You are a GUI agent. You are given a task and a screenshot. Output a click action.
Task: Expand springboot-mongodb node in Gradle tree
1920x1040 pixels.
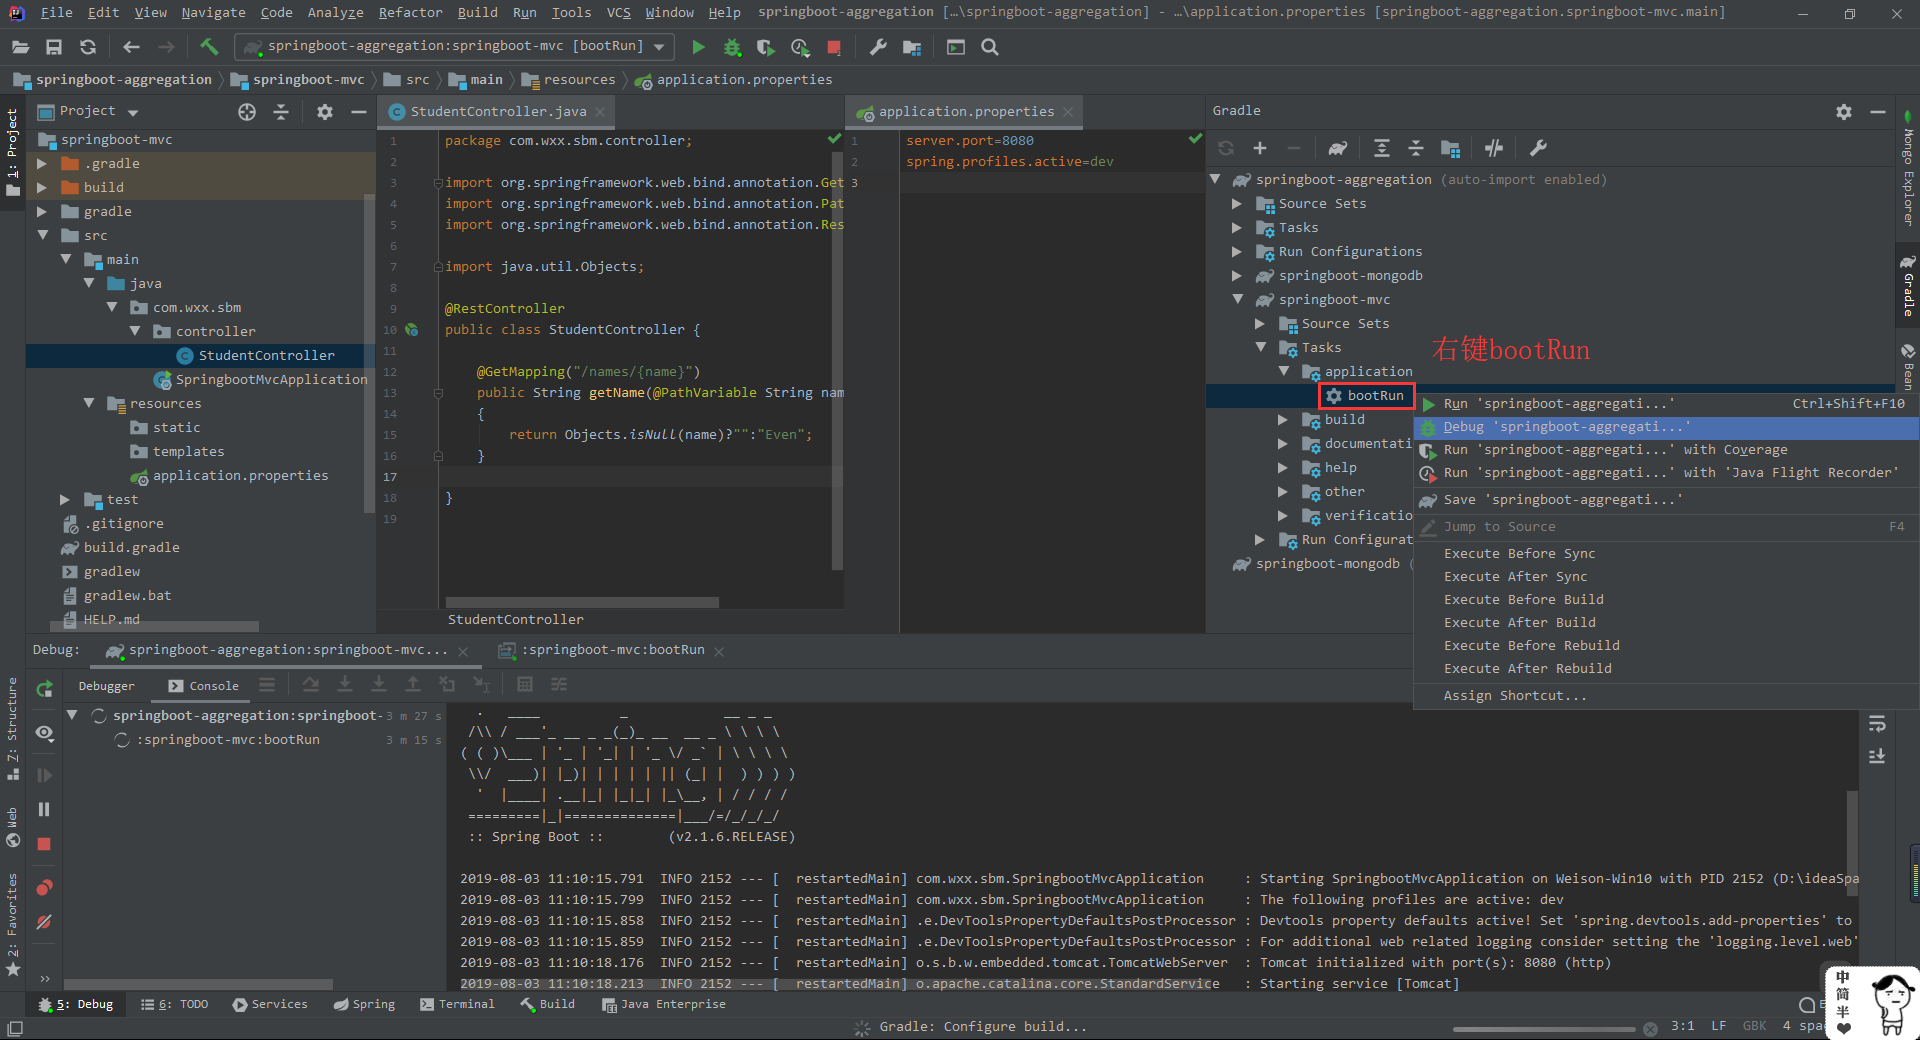pos(1237,276)
